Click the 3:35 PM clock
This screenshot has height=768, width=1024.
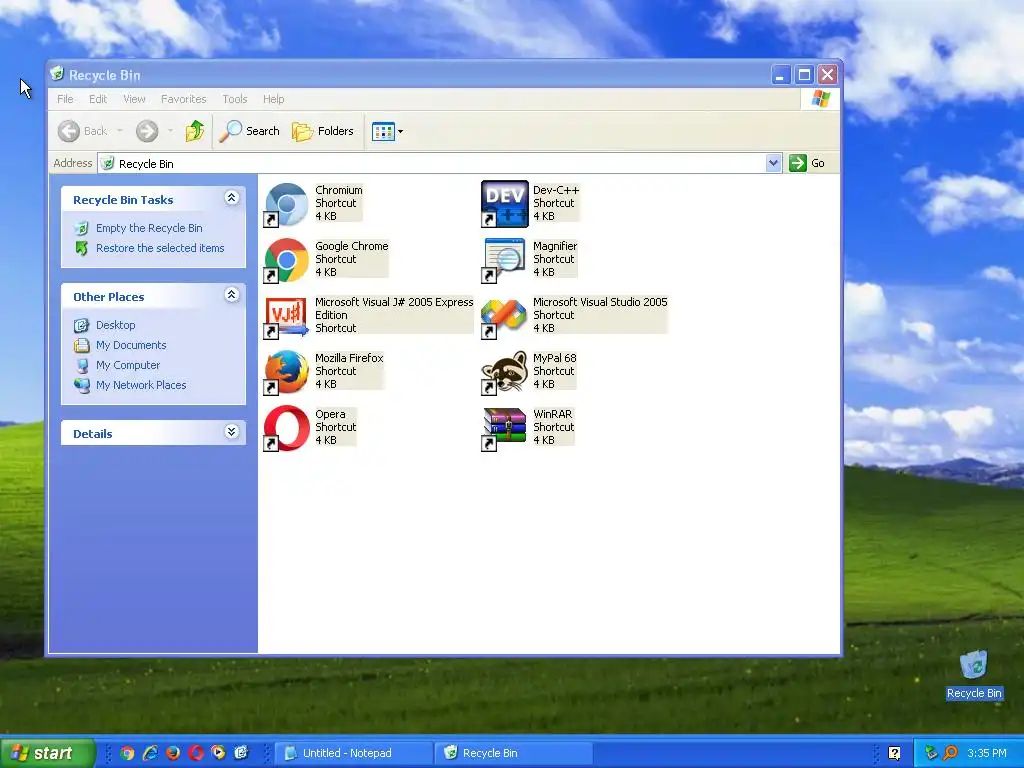click(x=987, y=753)
